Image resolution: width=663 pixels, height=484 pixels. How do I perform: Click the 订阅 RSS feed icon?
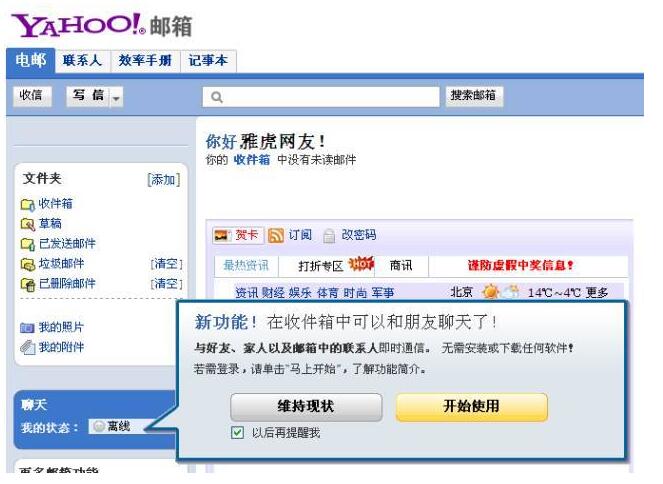coord(276,236)
